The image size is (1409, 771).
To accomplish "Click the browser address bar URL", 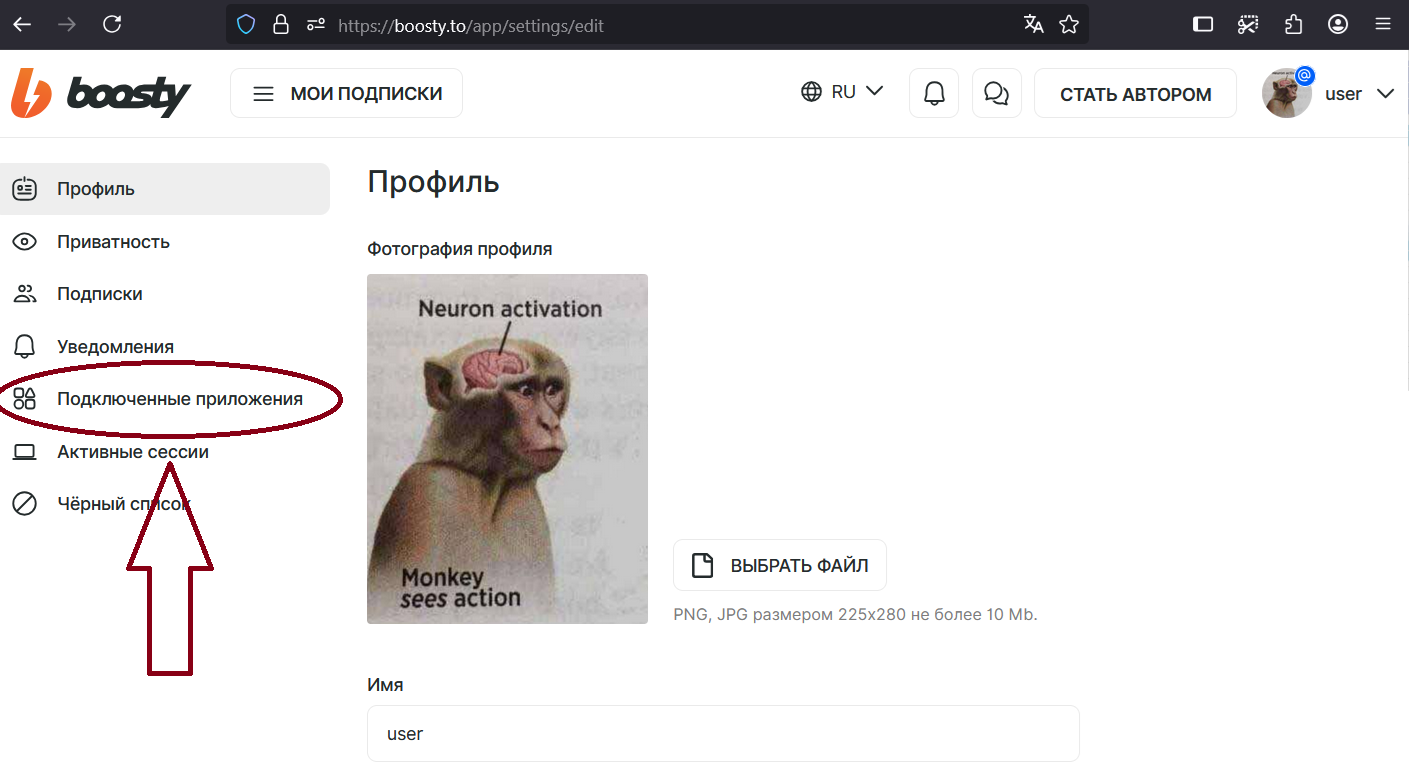I will pos(470,25).
